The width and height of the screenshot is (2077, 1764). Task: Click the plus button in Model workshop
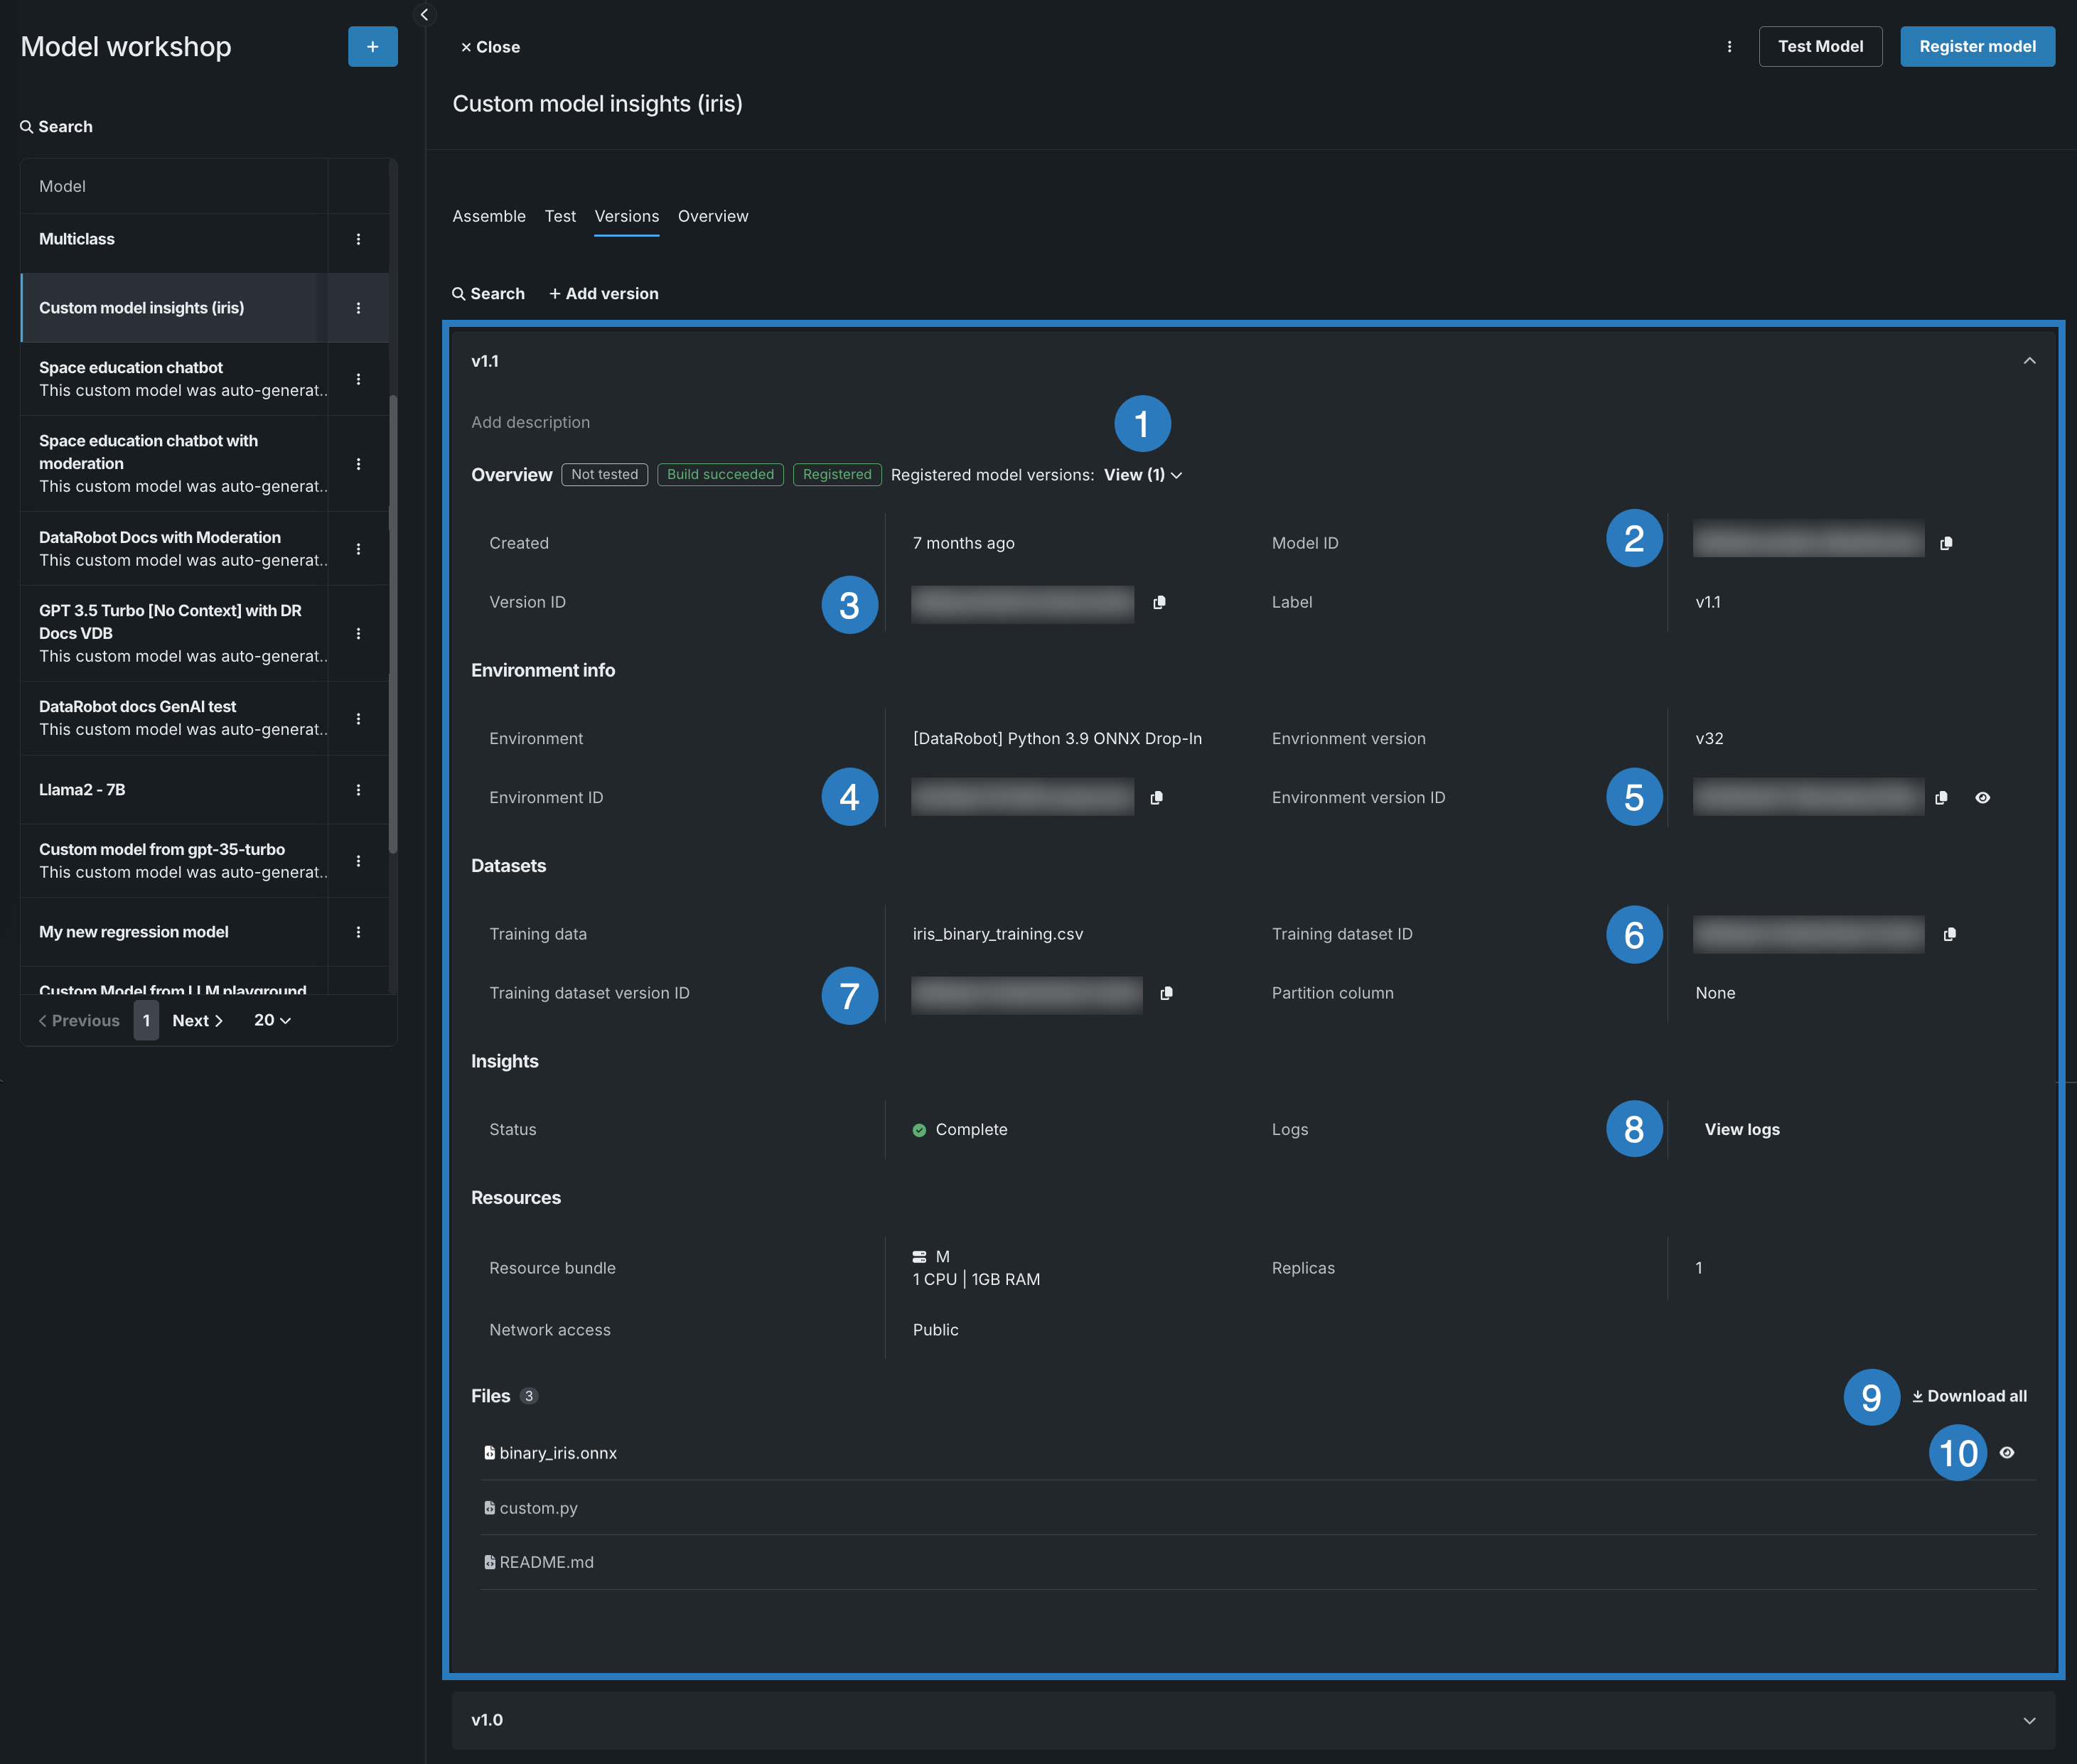[x=372, y=47]
